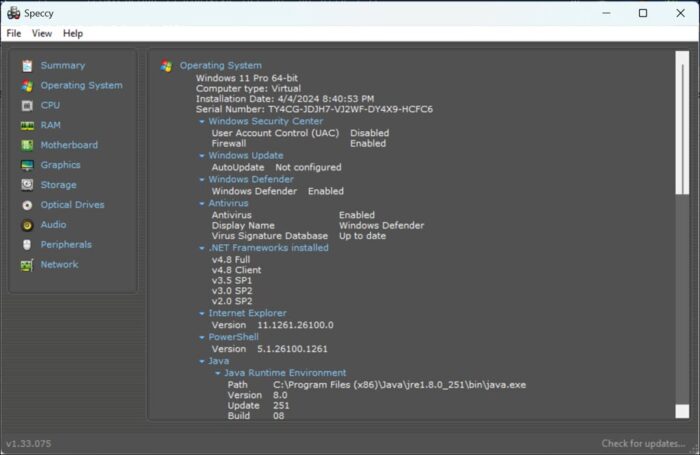The image size is (700, 455).
Task: Click the Internet Explorer version 11.1261.26100.0
Action: 295,325
